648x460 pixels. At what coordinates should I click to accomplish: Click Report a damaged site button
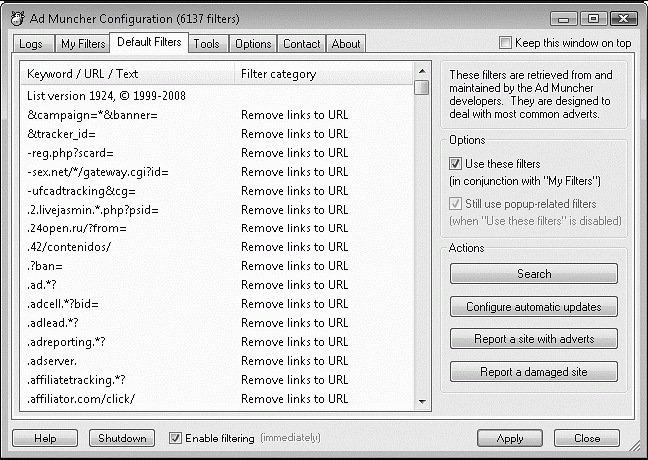(534, 372)
